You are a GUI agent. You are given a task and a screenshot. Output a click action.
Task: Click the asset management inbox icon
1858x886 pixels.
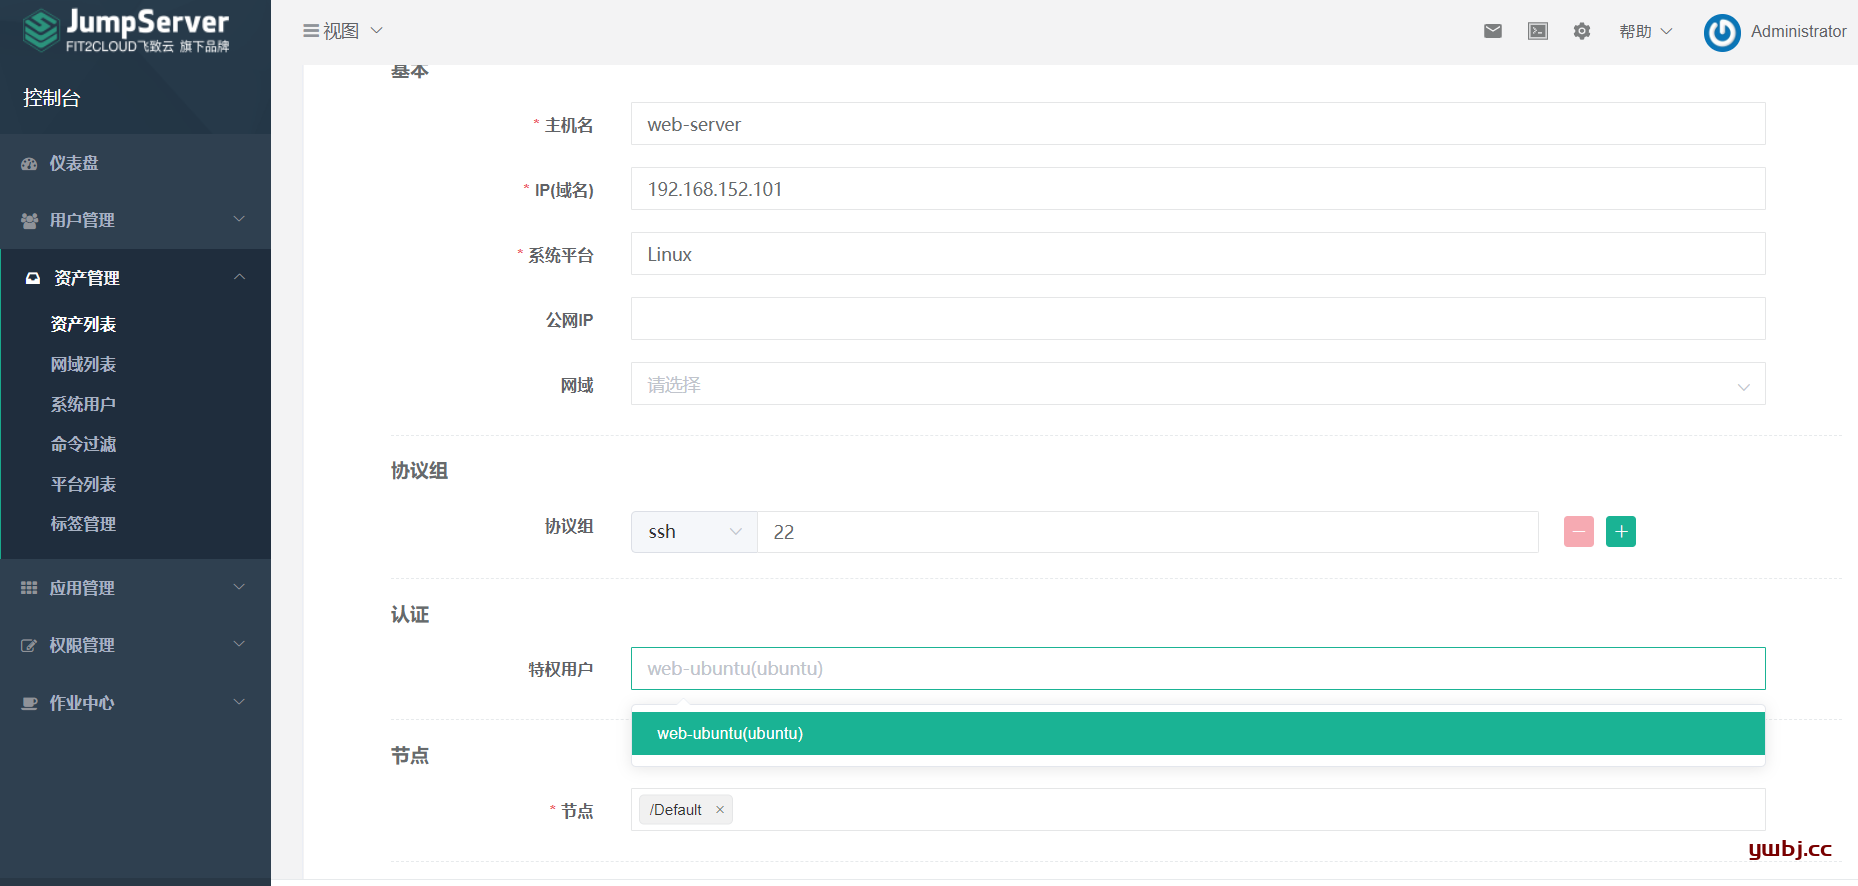point(33,278)
